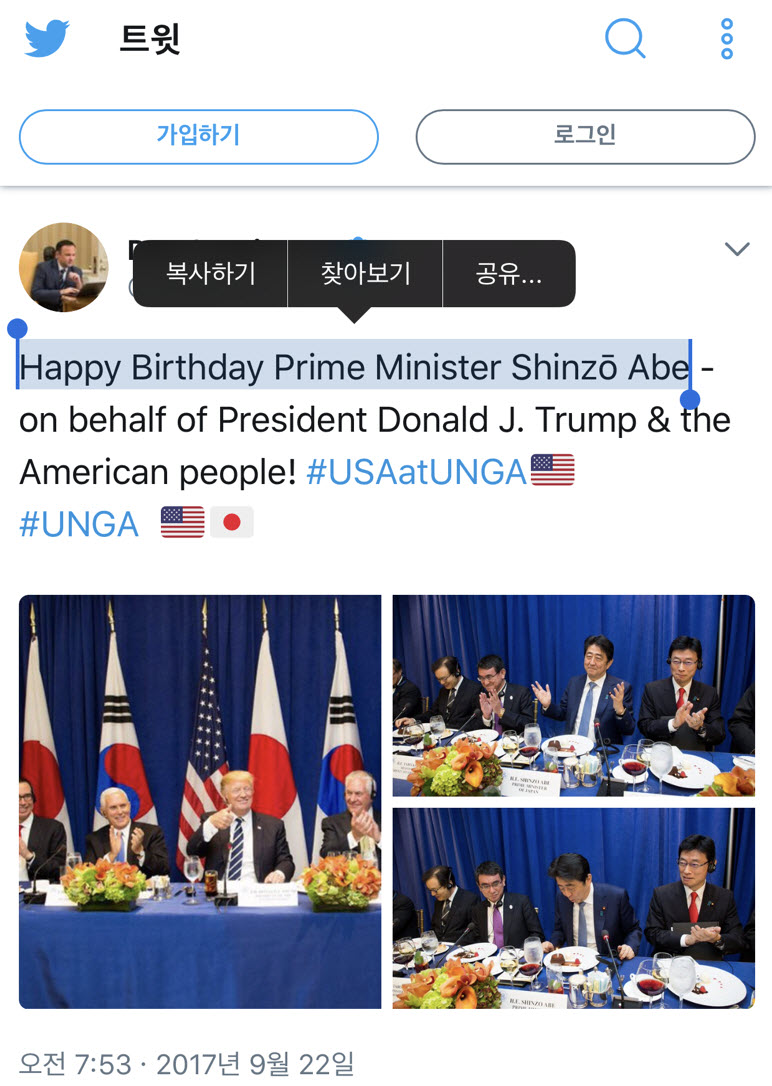Open the top-right dinner table photo
Screen dimensions: 772x1086
pyautogui.click(x=573, y=696)
